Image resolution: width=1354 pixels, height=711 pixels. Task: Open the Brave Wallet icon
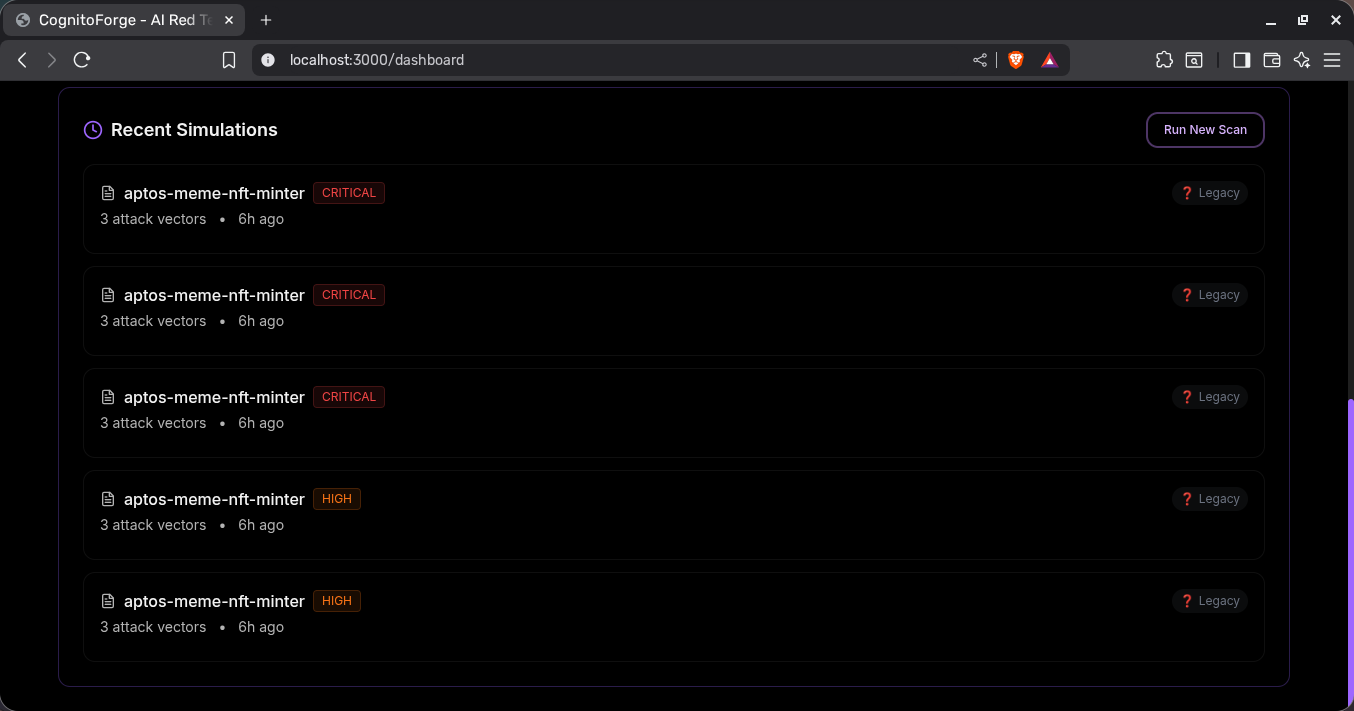[x=1272, y=60]
